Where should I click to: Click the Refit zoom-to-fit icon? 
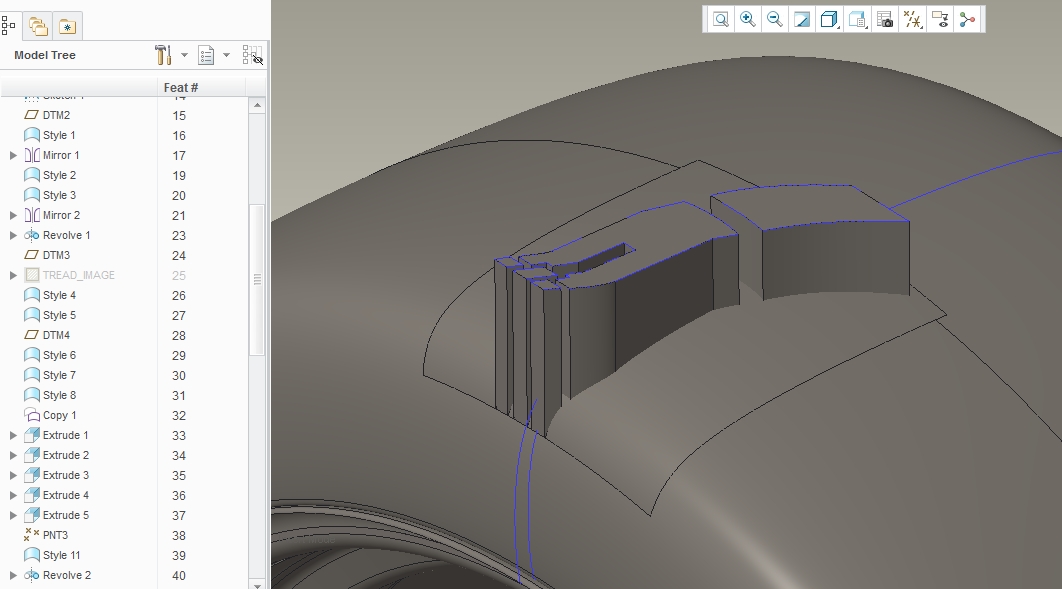721,20
